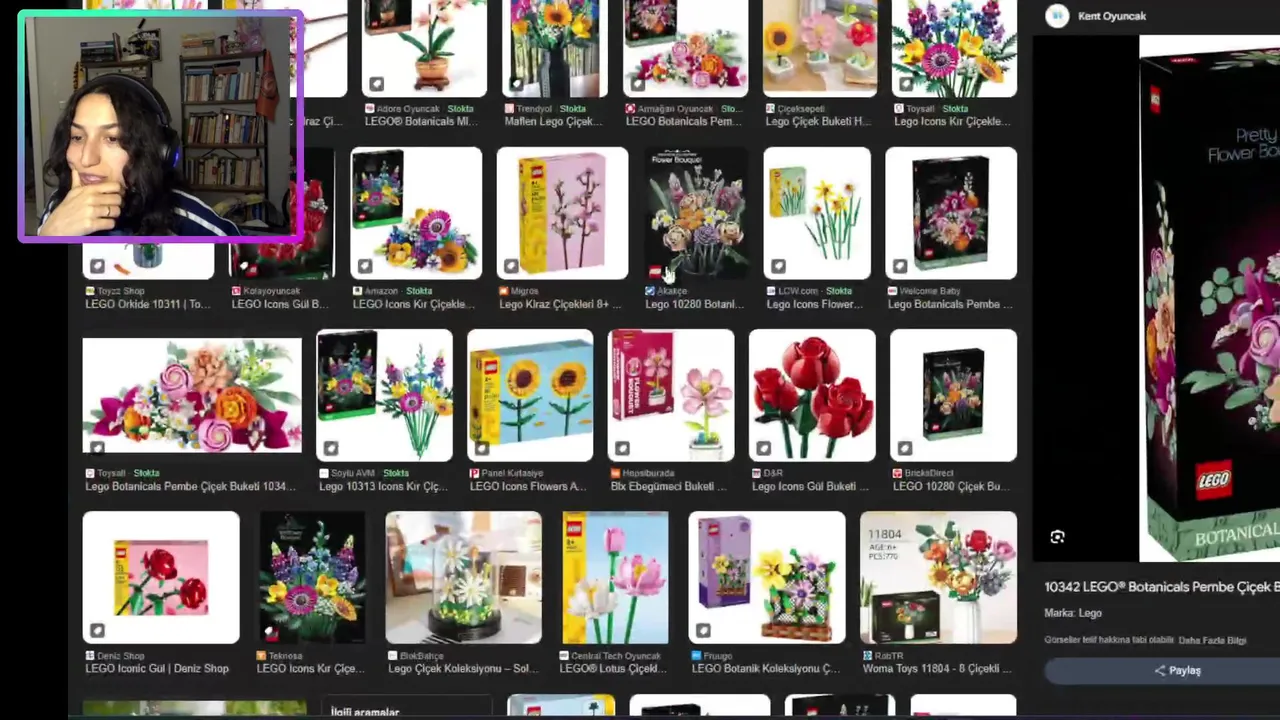1280x720 pixels.
Task: Open 'Woma Toys 11804 - 8 Çiçekli' title
Action: pyautogui.click(x=938, y=668)
